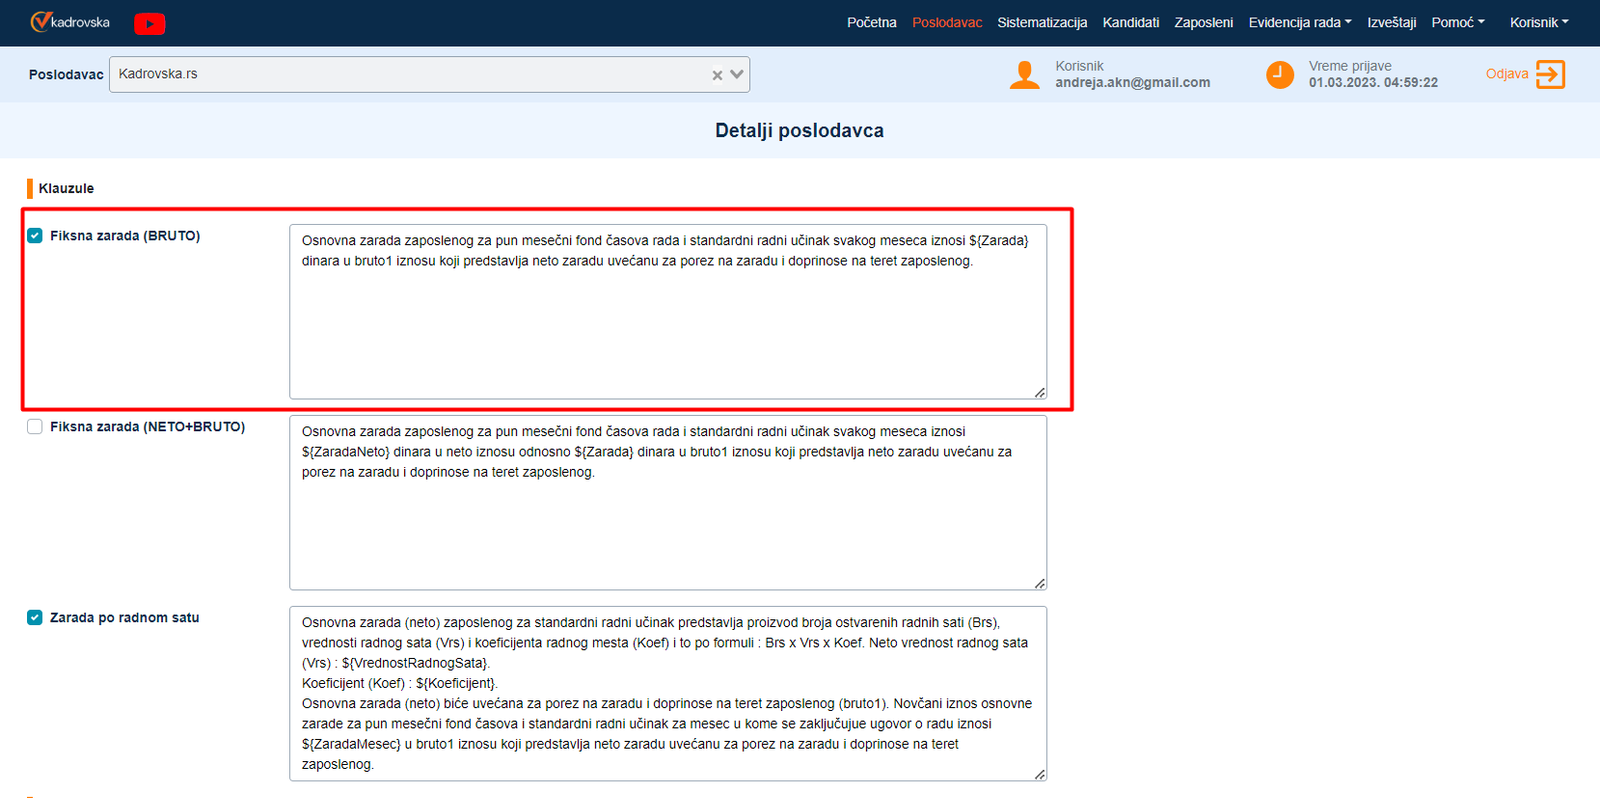Screen dimensions: 1600x798
Task: Open the Evidencija rada dropdown menu
Action: [1299, 22]
